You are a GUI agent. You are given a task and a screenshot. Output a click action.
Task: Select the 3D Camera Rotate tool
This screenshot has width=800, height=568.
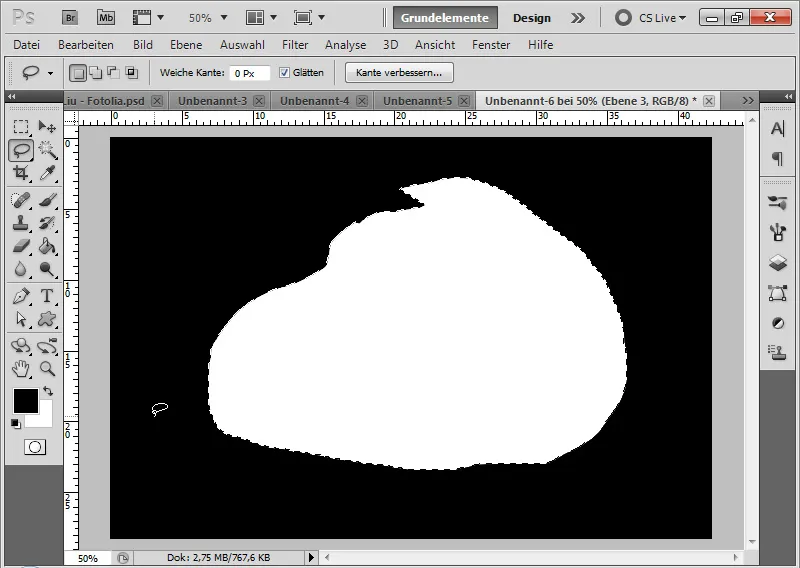[x=47, y=347]
